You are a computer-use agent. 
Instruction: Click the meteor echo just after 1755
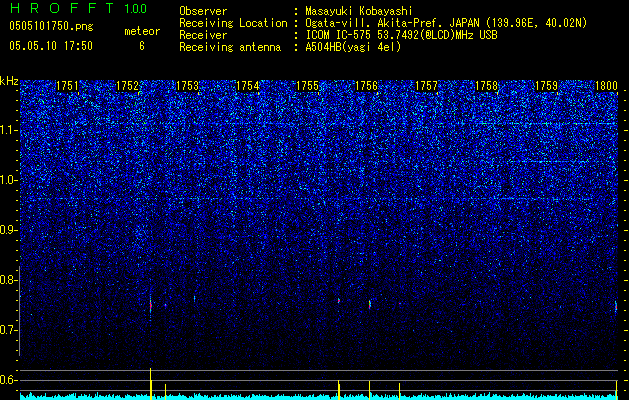339,301
